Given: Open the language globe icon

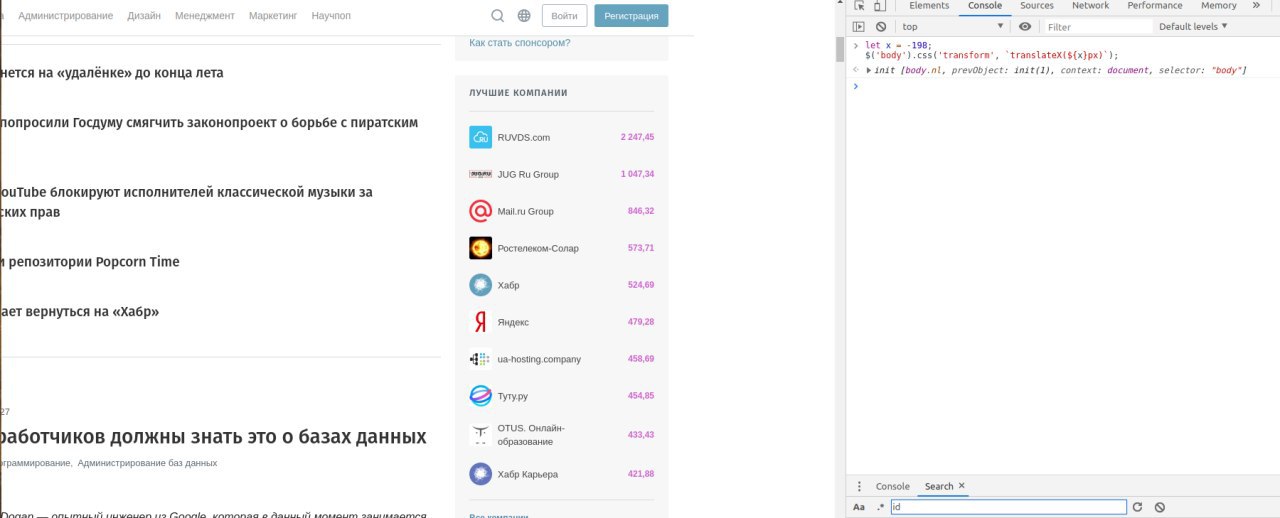Looking at the screenshot, I should [524, 16].
